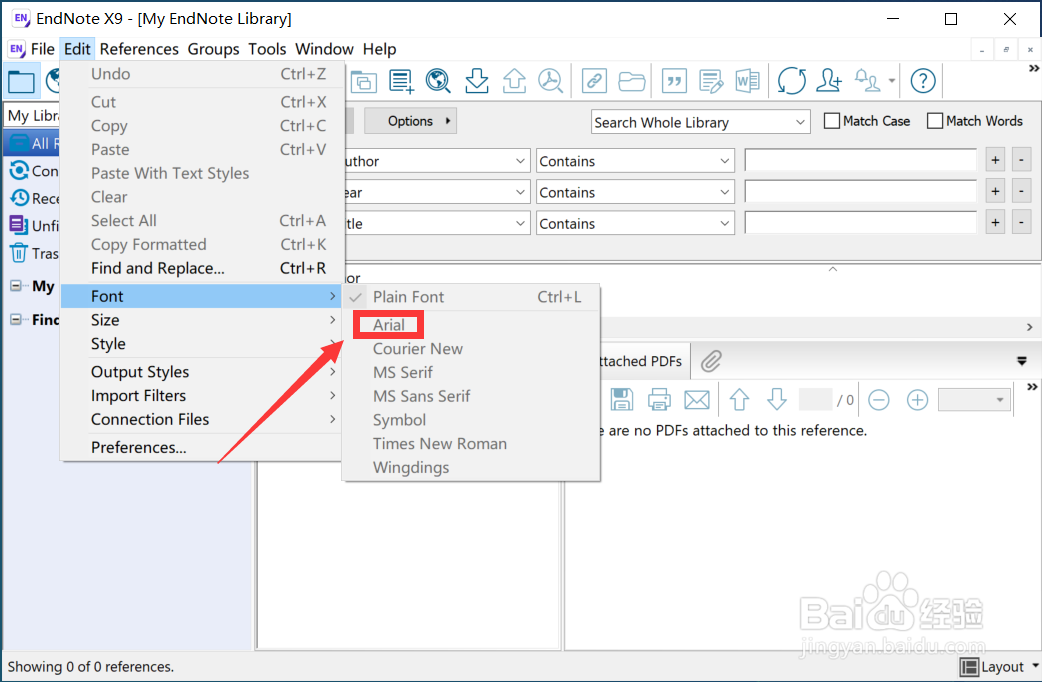Click the Layout icon in status bar

pos(969,667)
